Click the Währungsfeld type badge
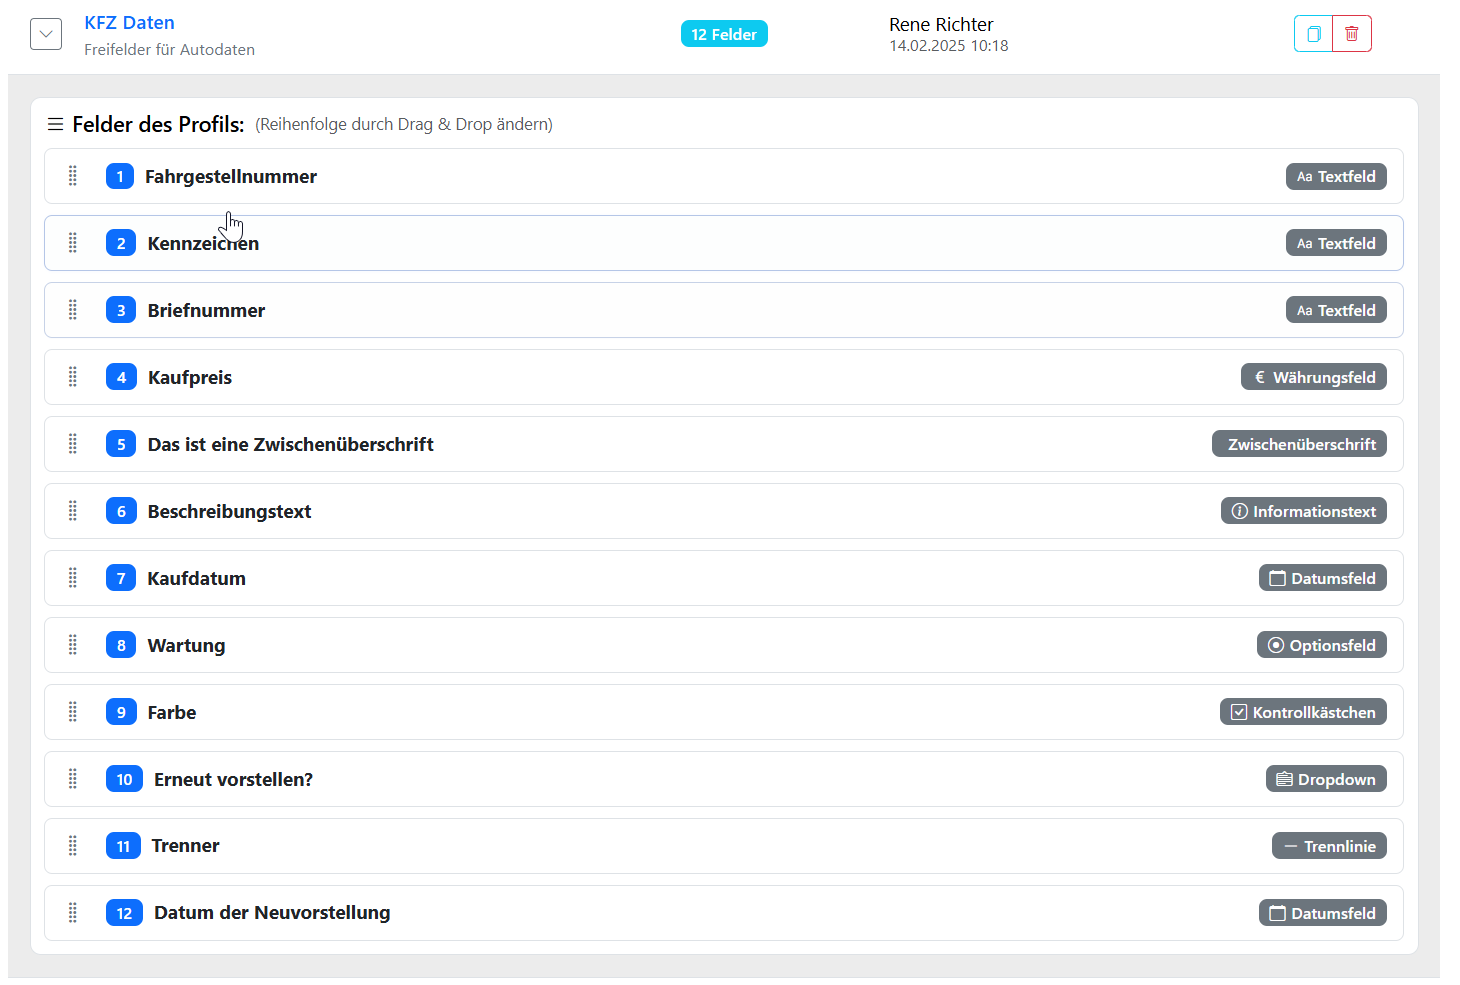Viewport: 1460px width, 985px height. [1313, 377]
